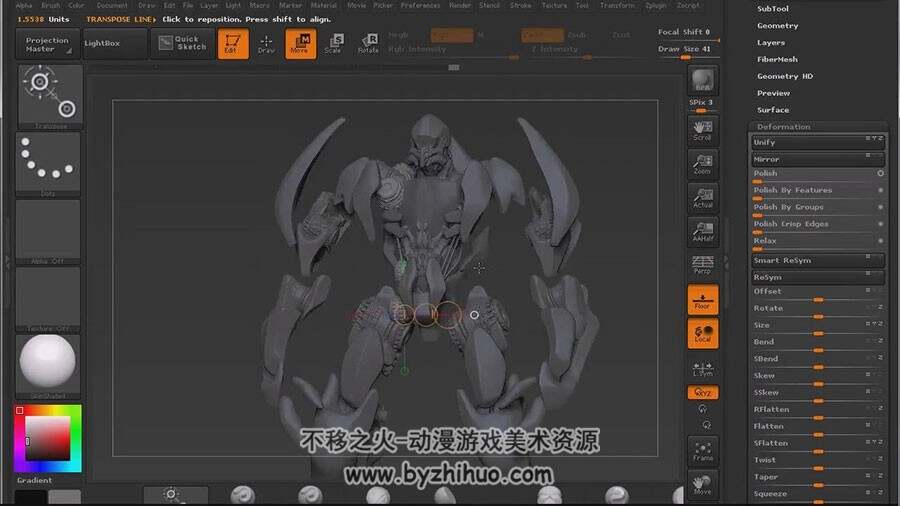
Task: Expand the Surface section
Action: 773,110
